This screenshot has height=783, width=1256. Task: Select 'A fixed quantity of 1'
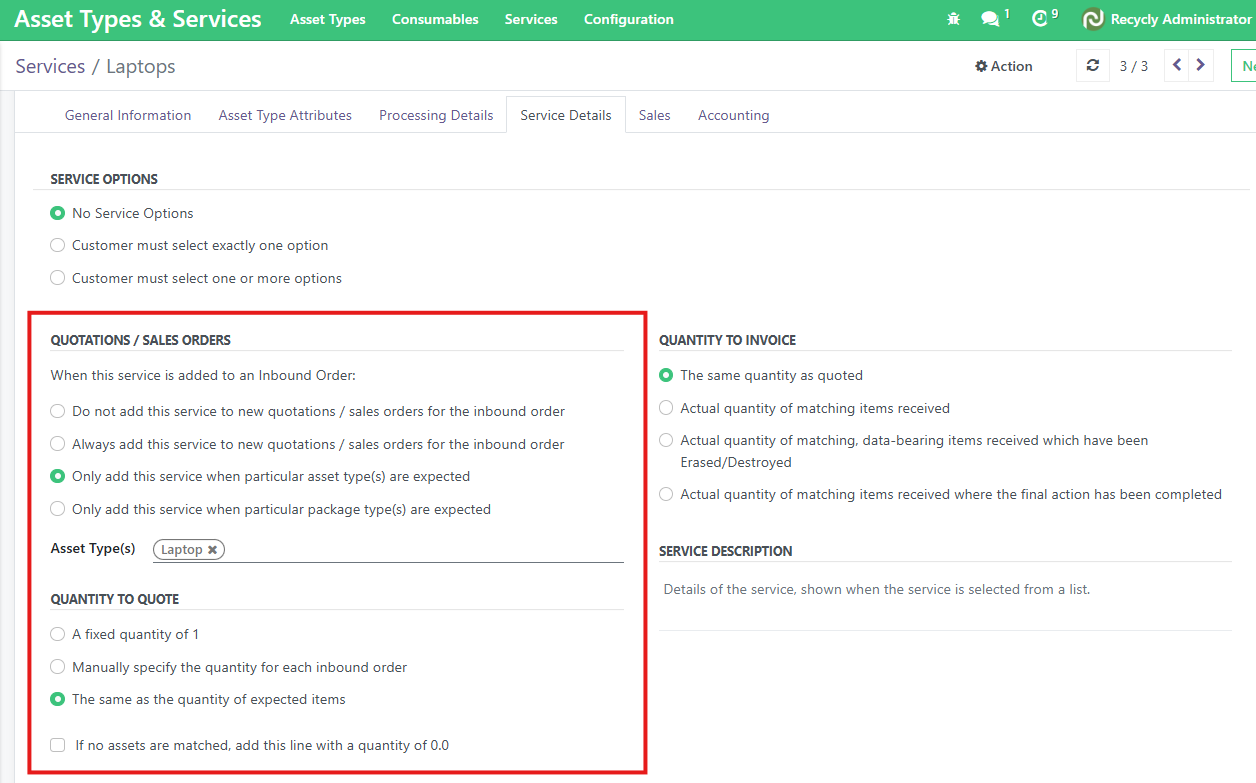tap(58, 635)
